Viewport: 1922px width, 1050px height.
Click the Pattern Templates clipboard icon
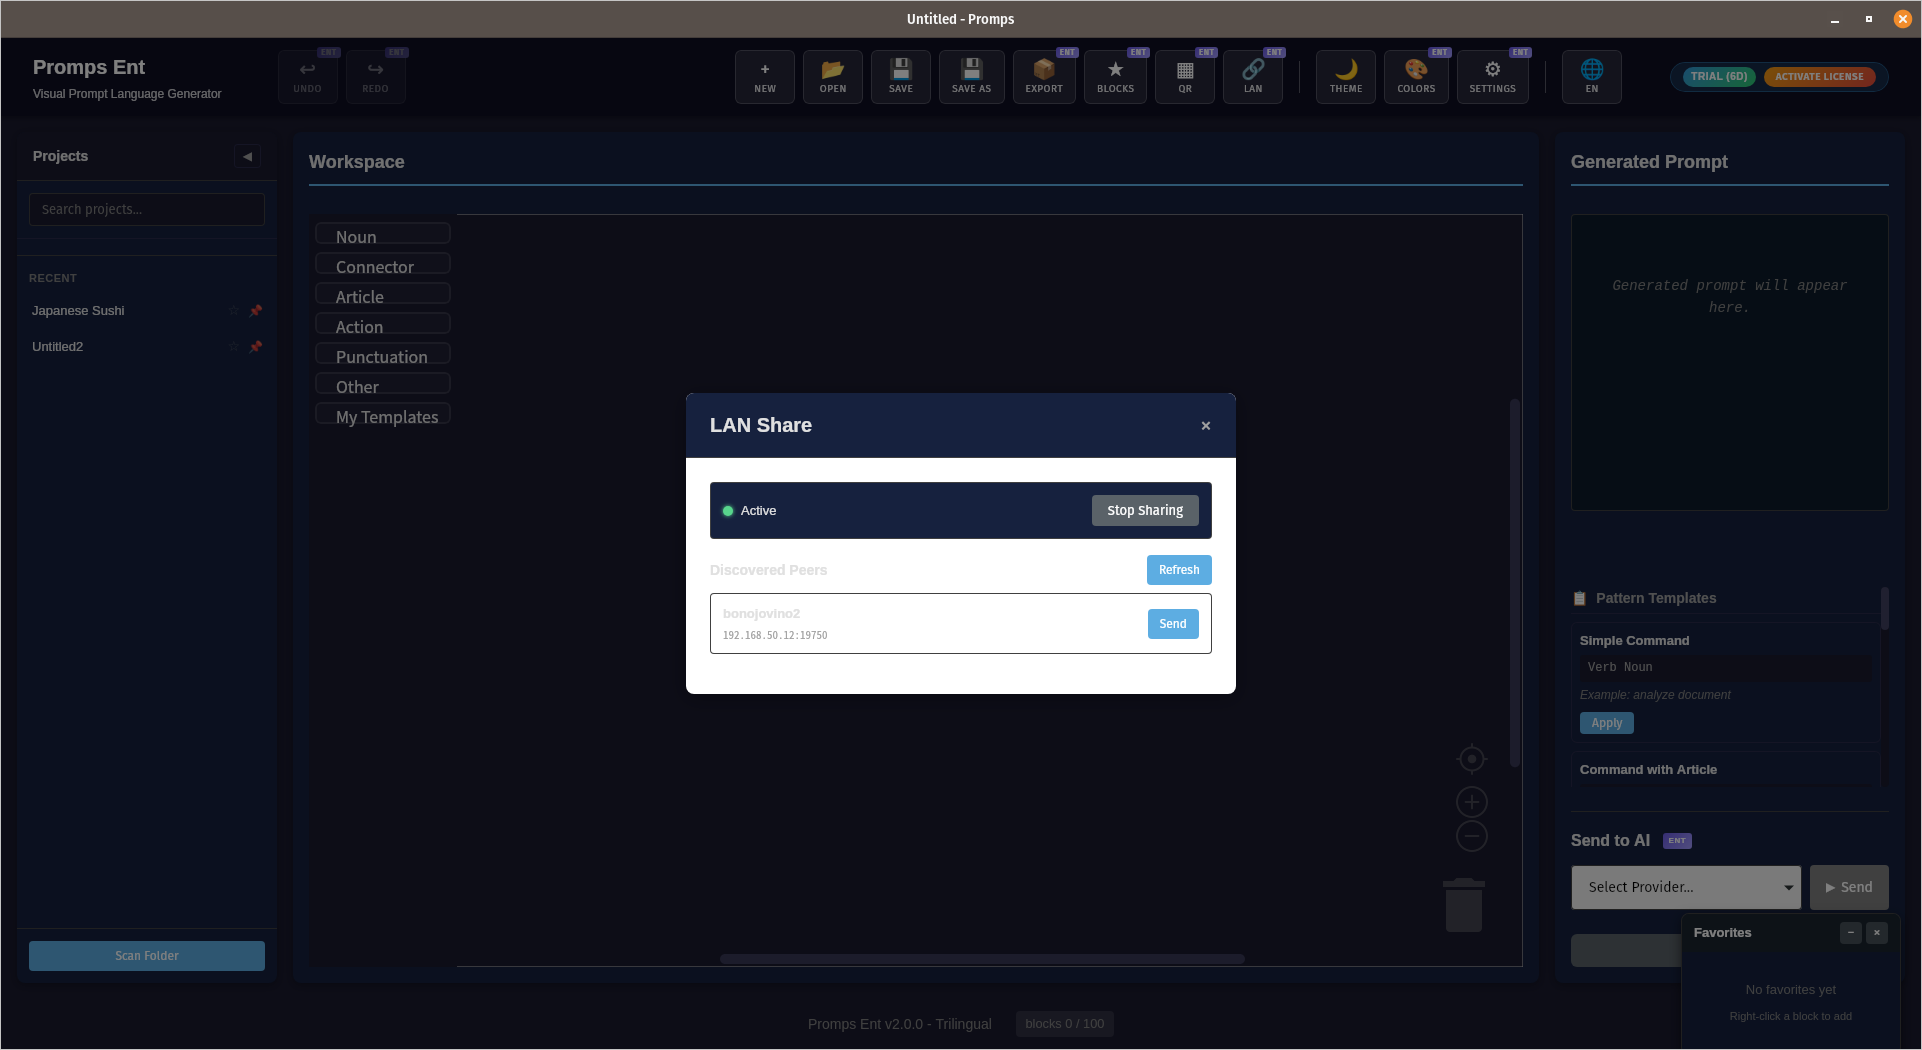pos(1580,599)
